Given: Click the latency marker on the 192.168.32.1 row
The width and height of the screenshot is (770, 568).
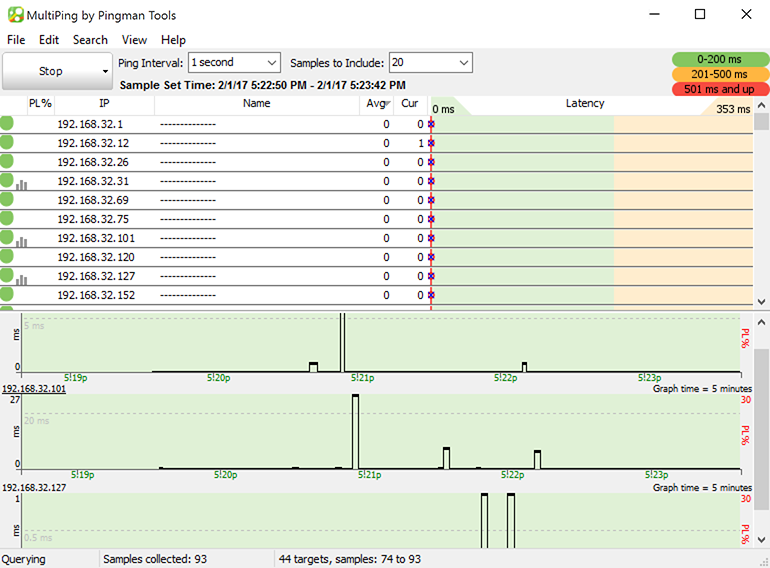Looking at the screenshot, I should (x=431, y=124).
